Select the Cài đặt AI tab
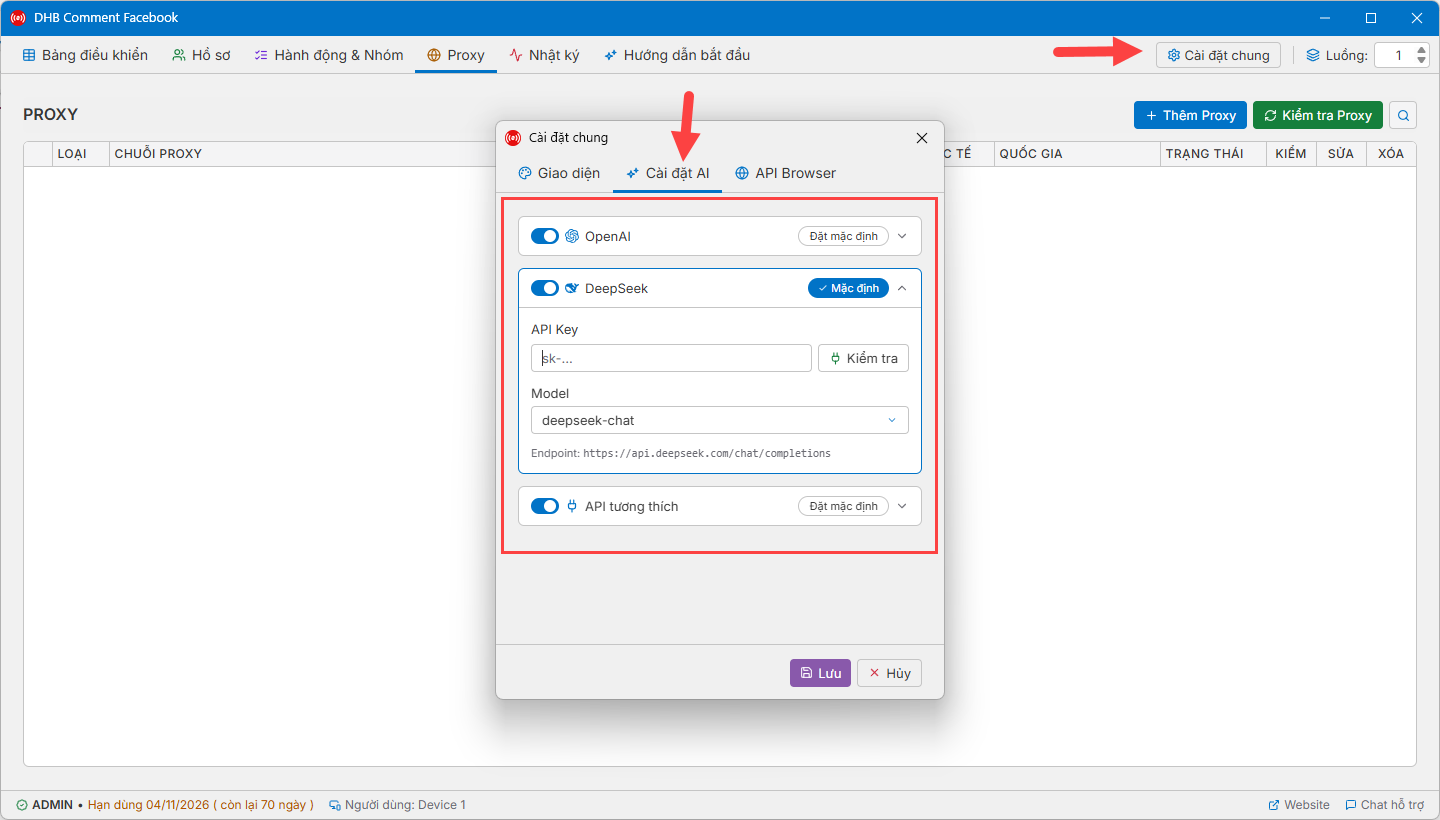 coord(667,173)
